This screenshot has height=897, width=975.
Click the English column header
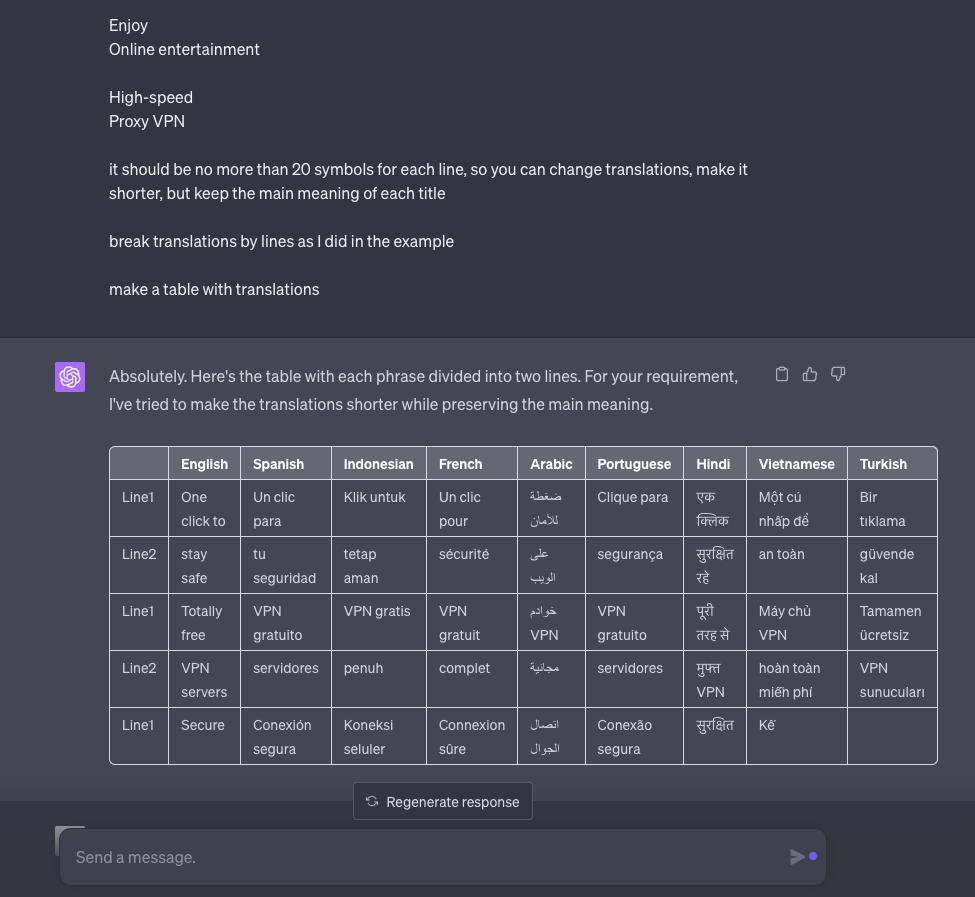pyautogui.click(x=205, y=464)
